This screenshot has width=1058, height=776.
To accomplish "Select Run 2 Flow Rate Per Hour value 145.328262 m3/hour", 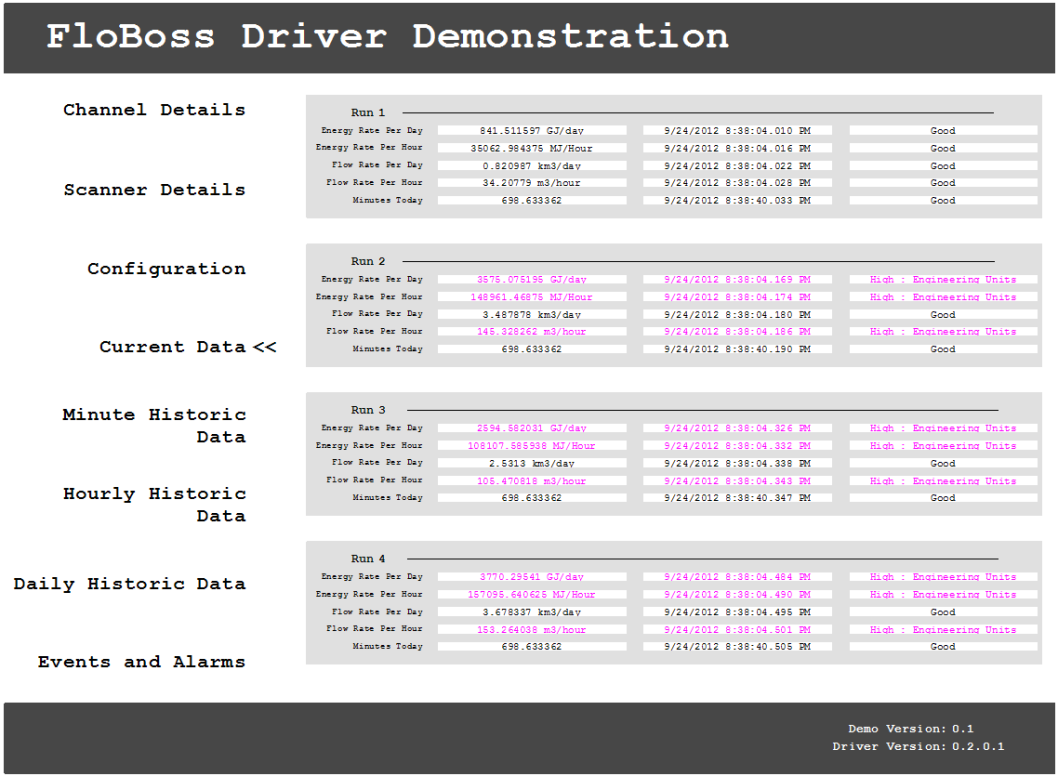I will [532, 332].
